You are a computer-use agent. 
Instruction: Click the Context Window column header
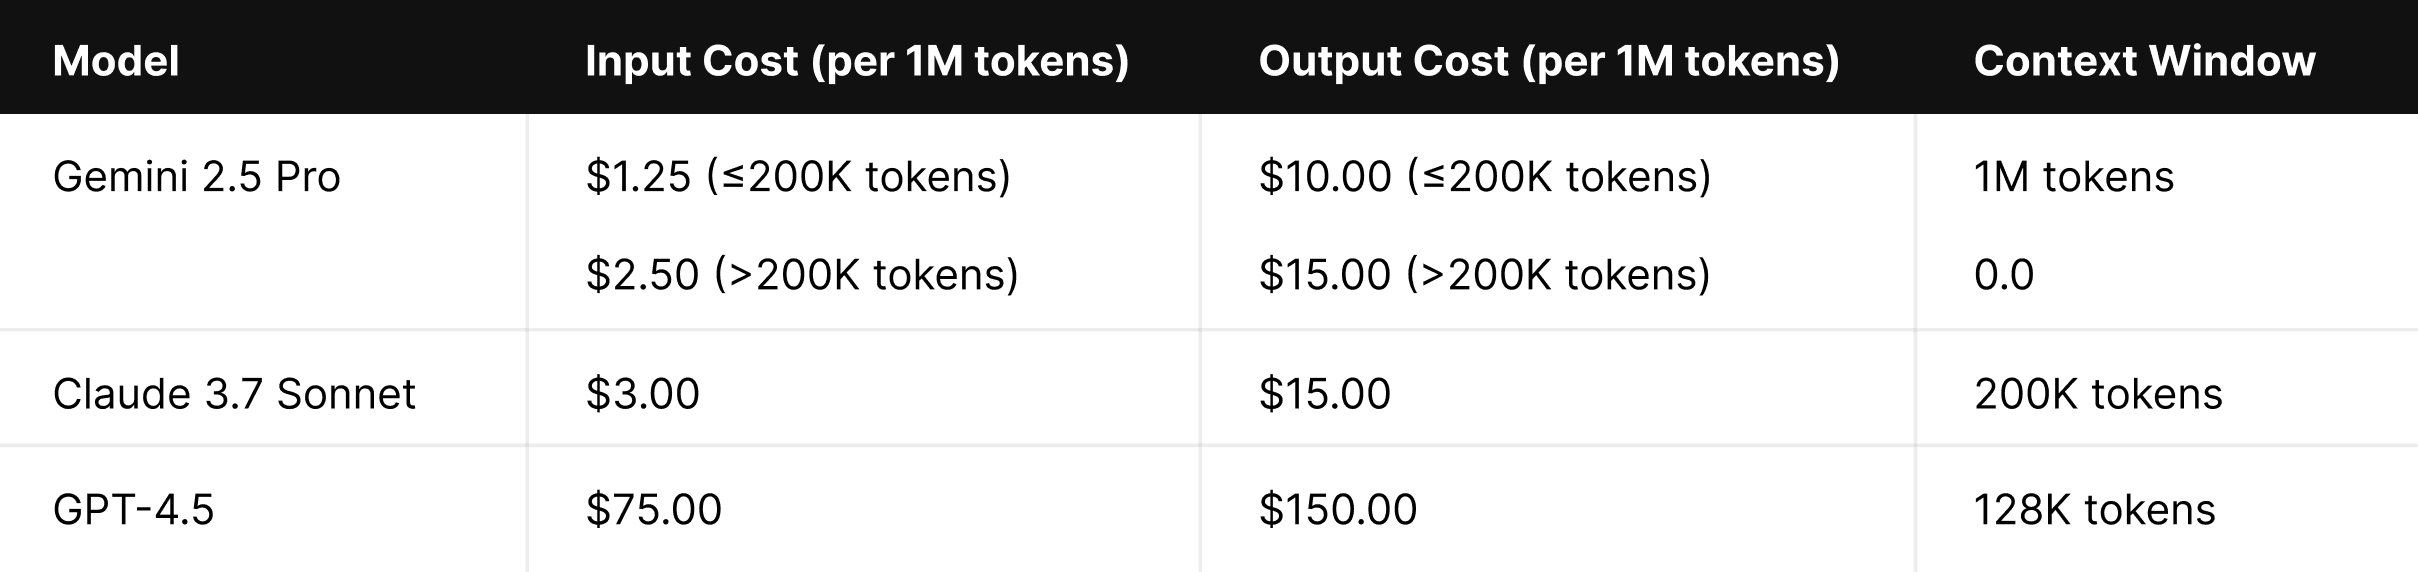[x=2144, y=61]
